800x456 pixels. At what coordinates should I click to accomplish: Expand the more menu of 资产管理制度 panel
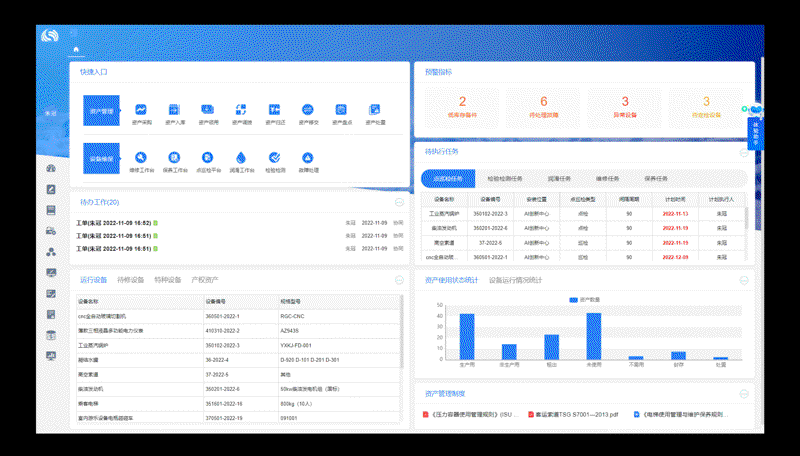(x=744, y=394)
